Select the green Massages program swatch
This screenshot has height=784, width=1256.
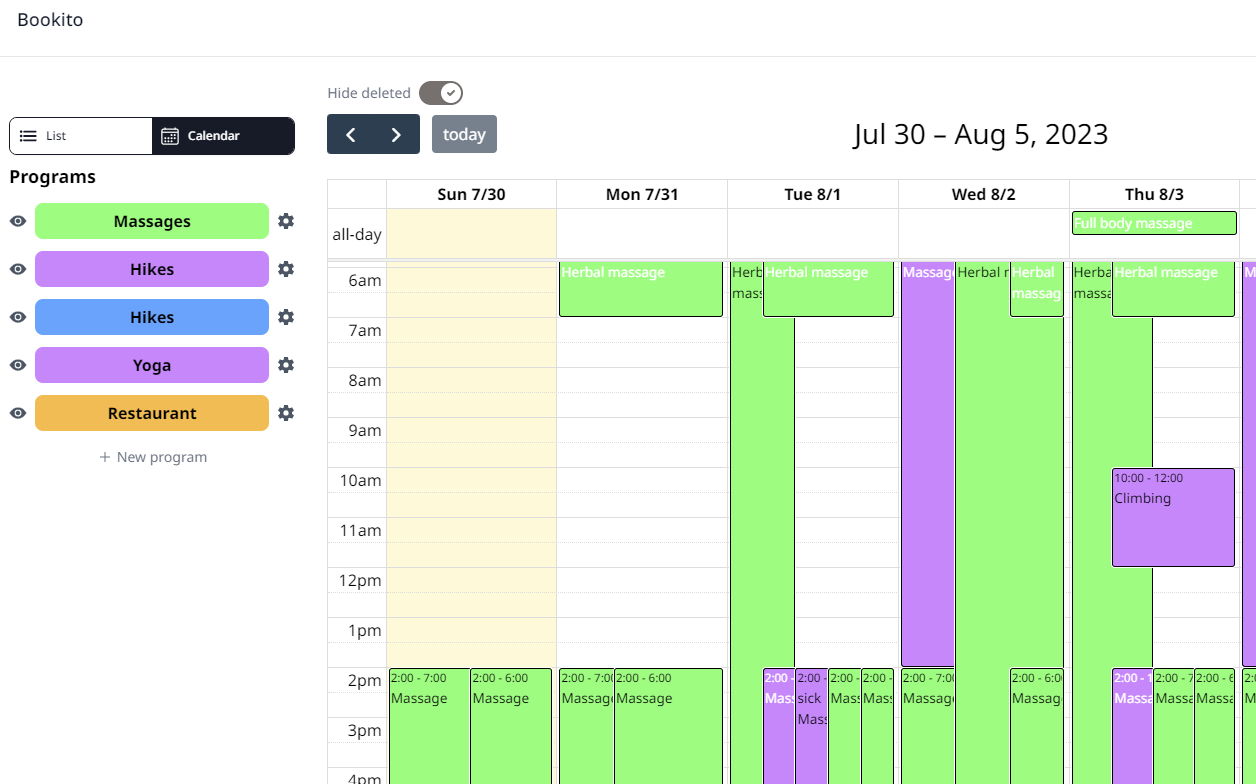152,221
